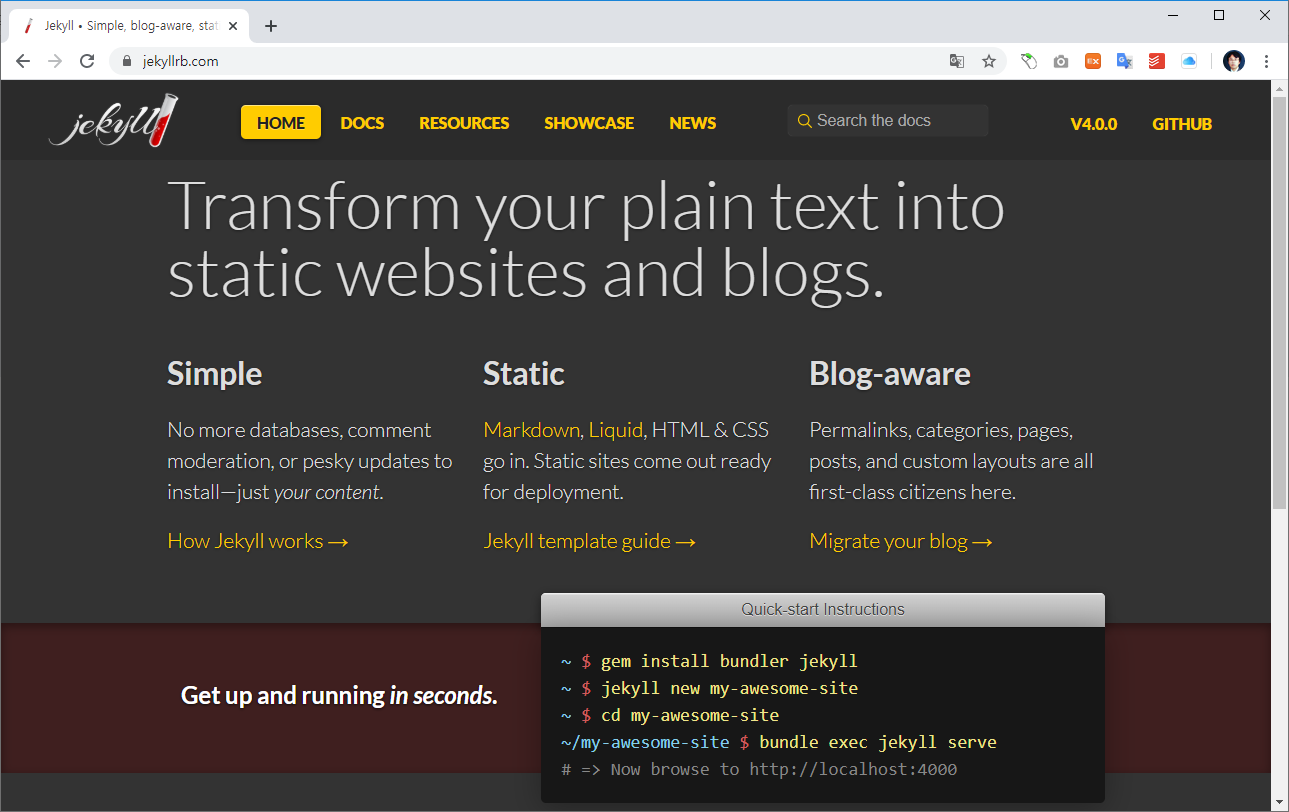Open the Google Translate extension
Image resolution: width=1289 pixels, height=812 pixels.
[1125, 61]
